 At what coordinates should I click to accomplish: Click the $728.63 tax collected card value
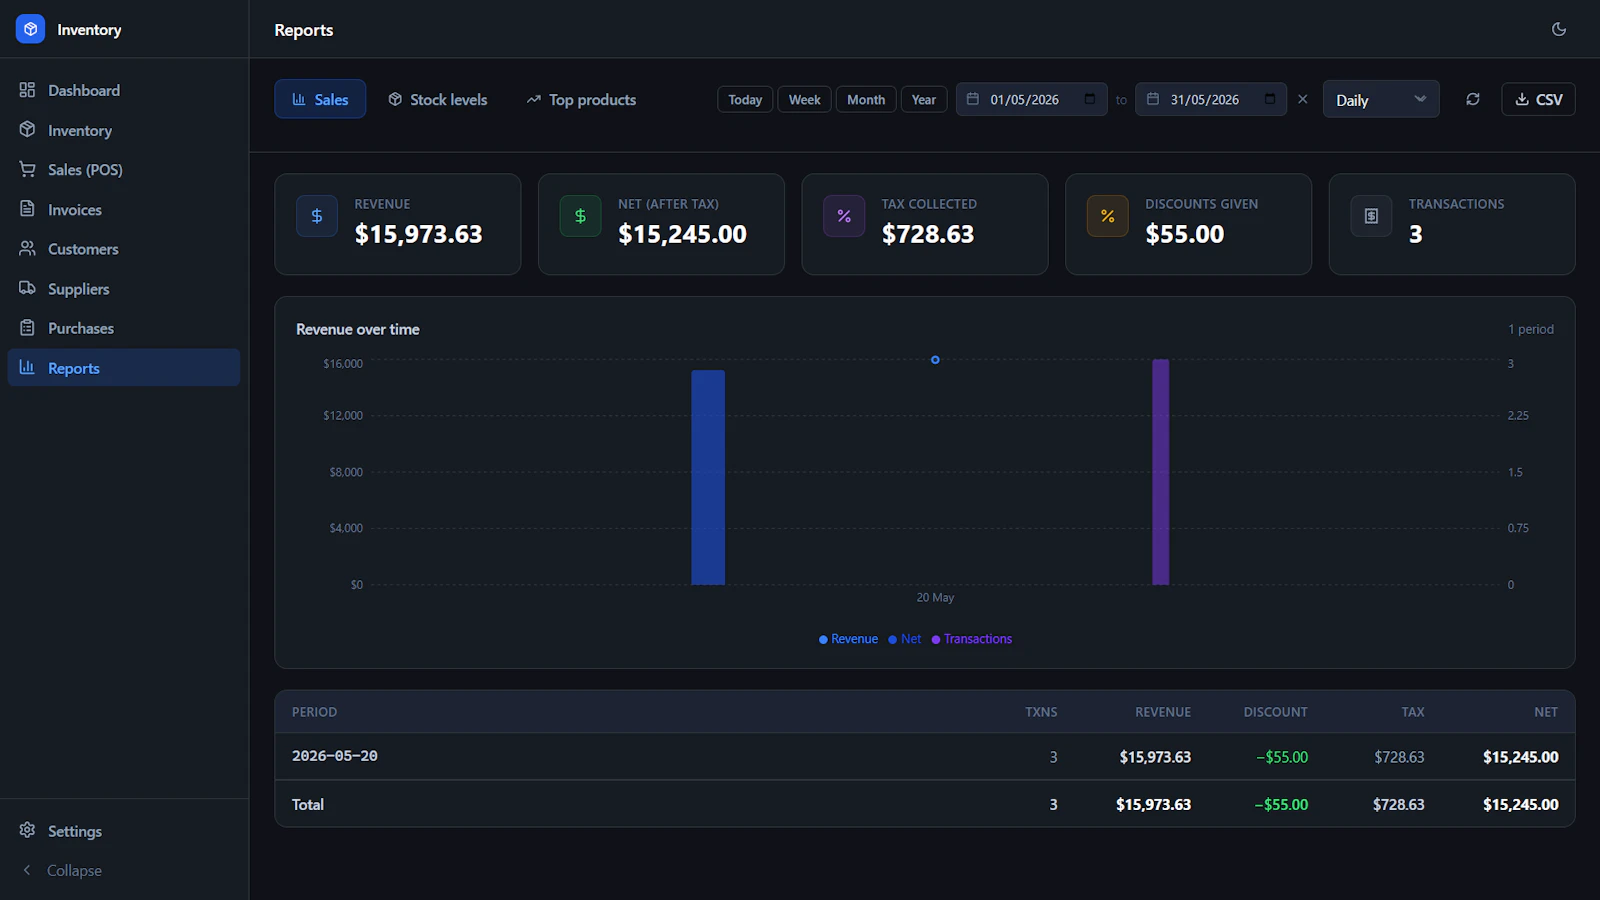927,234
